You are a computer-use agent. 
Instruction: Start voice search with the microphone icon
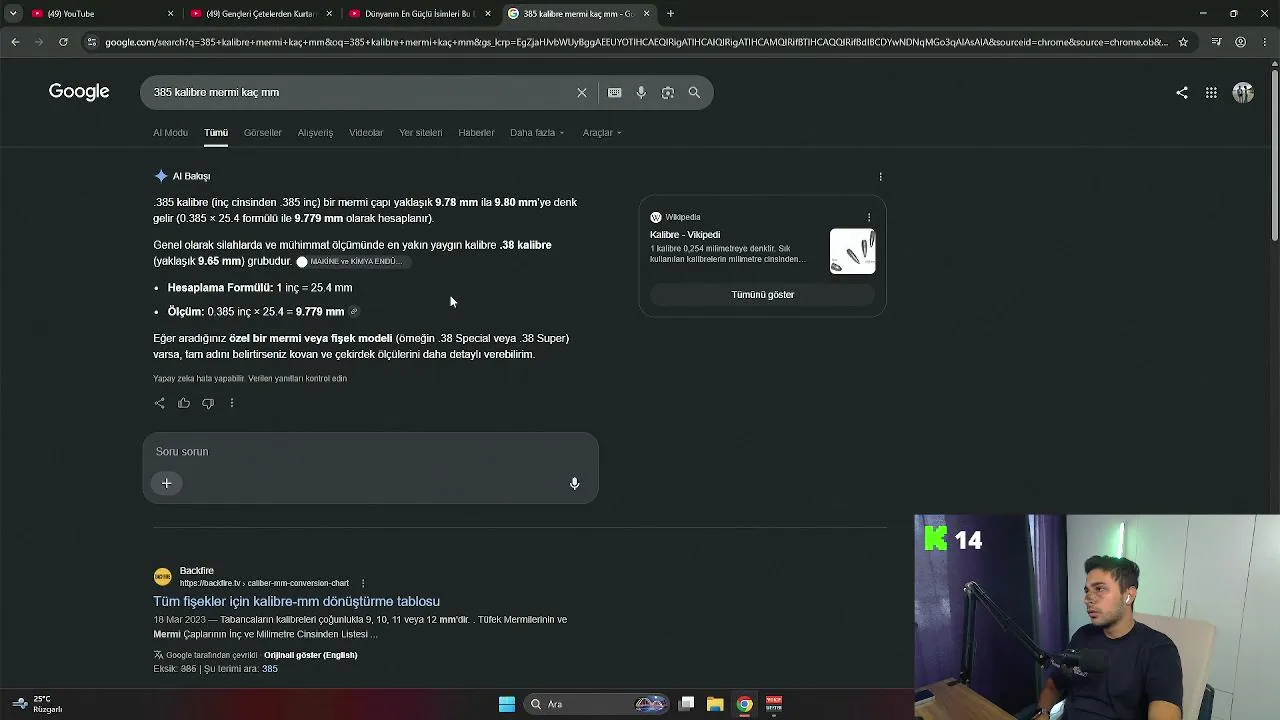click(641, 92)
